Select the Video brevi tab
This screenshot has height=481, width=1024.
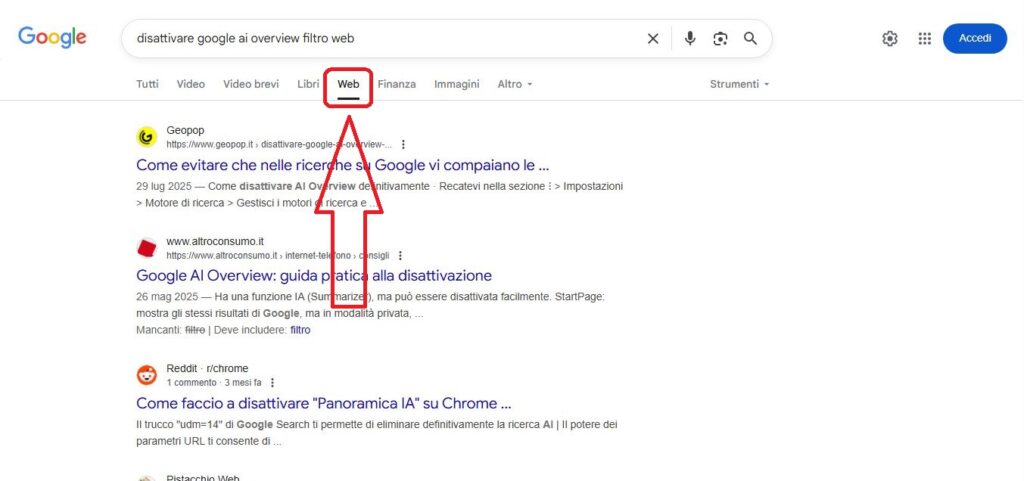click(251, 84)
